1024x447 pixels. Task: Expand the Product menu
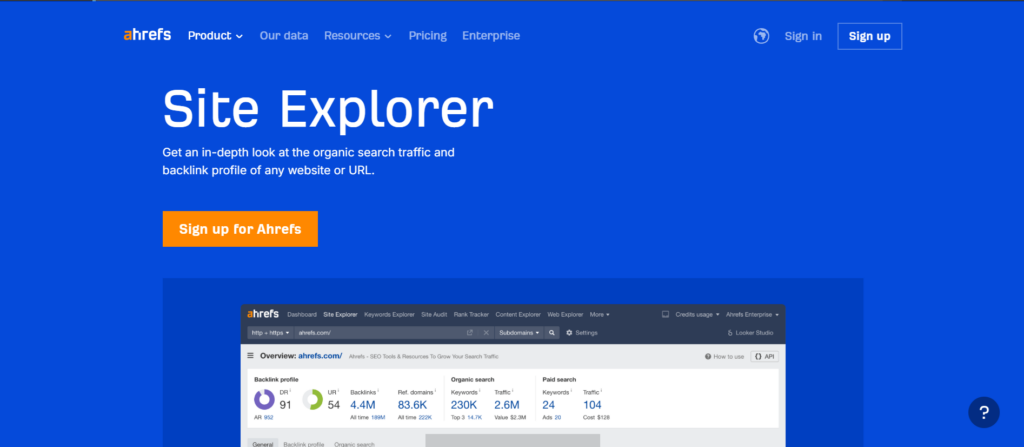point(216,36)
